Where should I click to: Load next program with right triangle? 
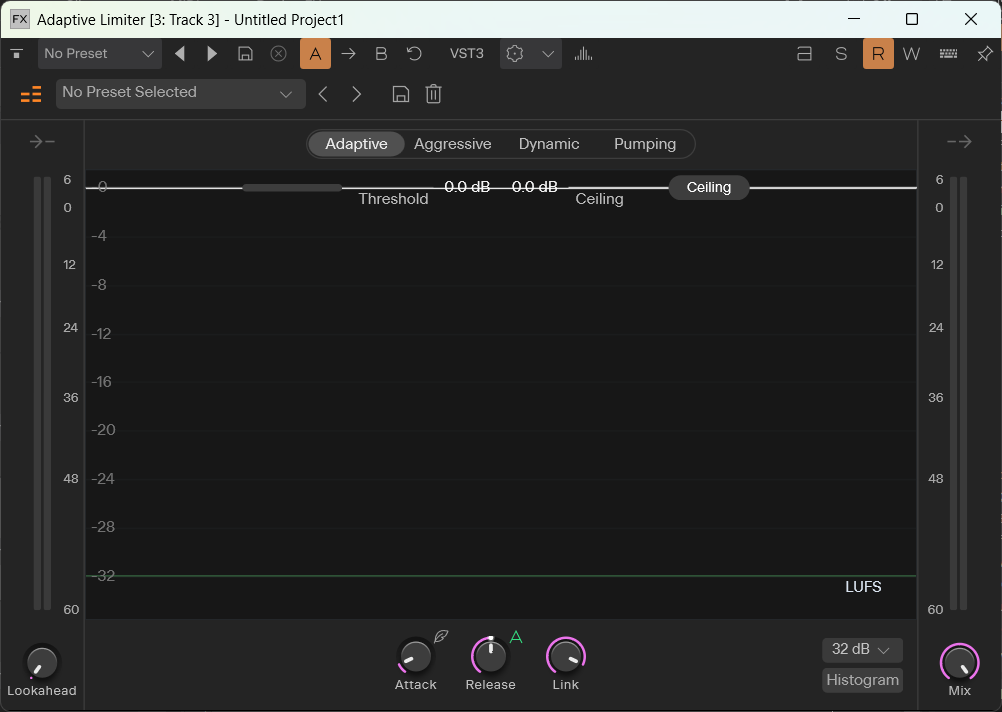tap(212, 54)
